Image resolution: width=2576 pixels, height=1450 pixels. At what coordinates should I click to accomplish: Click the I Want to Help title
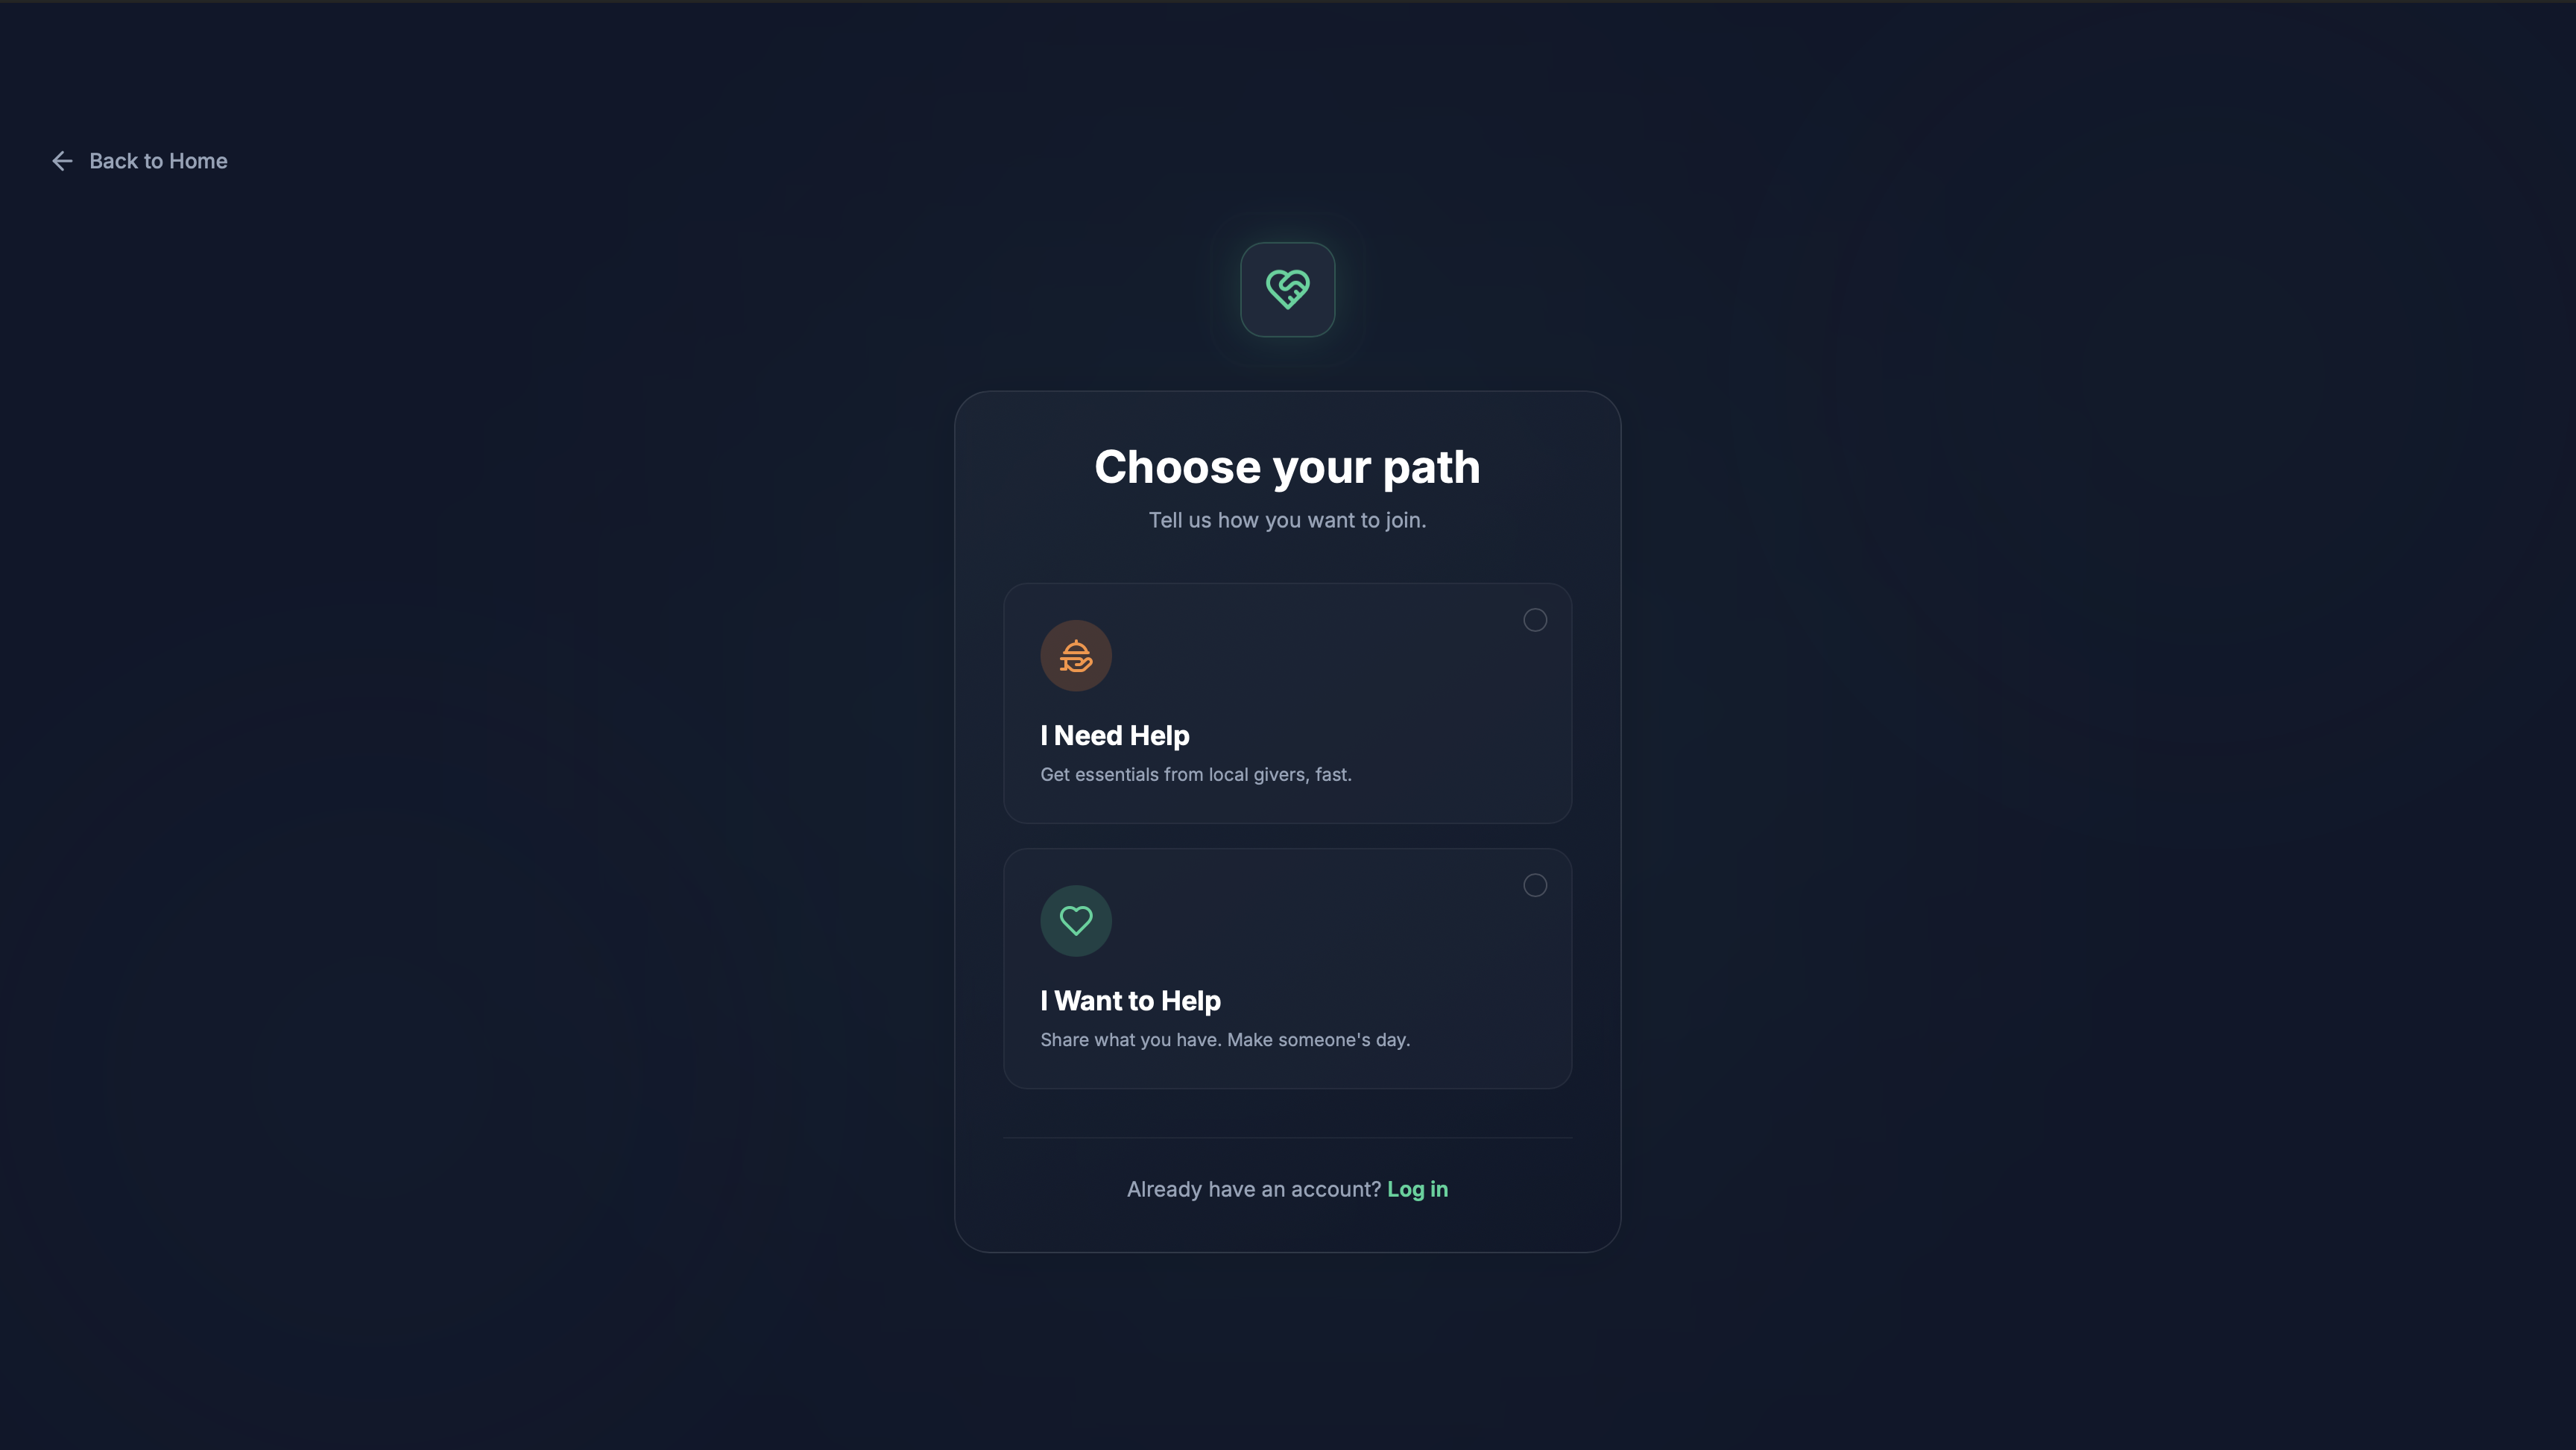click(x=1130, y=1001)
